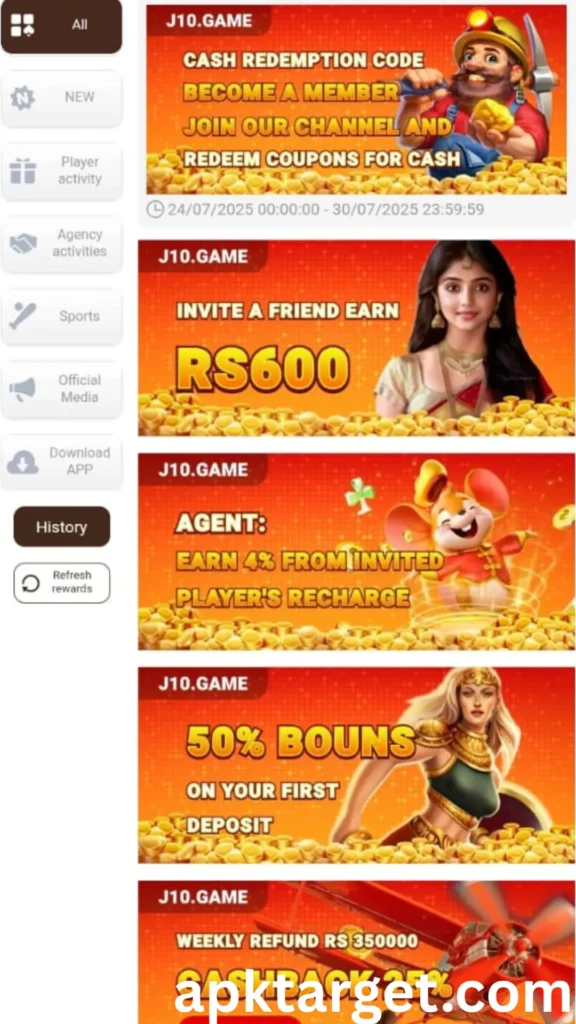Open the Agency activities tab
This screenshot has width=576, height=1024.
[x=61, y=244]
